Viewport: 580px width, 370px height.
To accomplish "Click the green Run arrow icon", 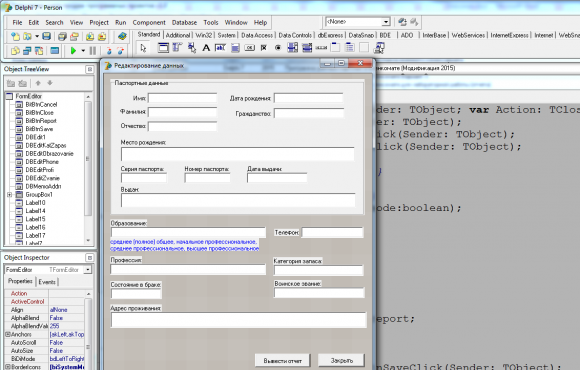I will (x=73, y=50).
